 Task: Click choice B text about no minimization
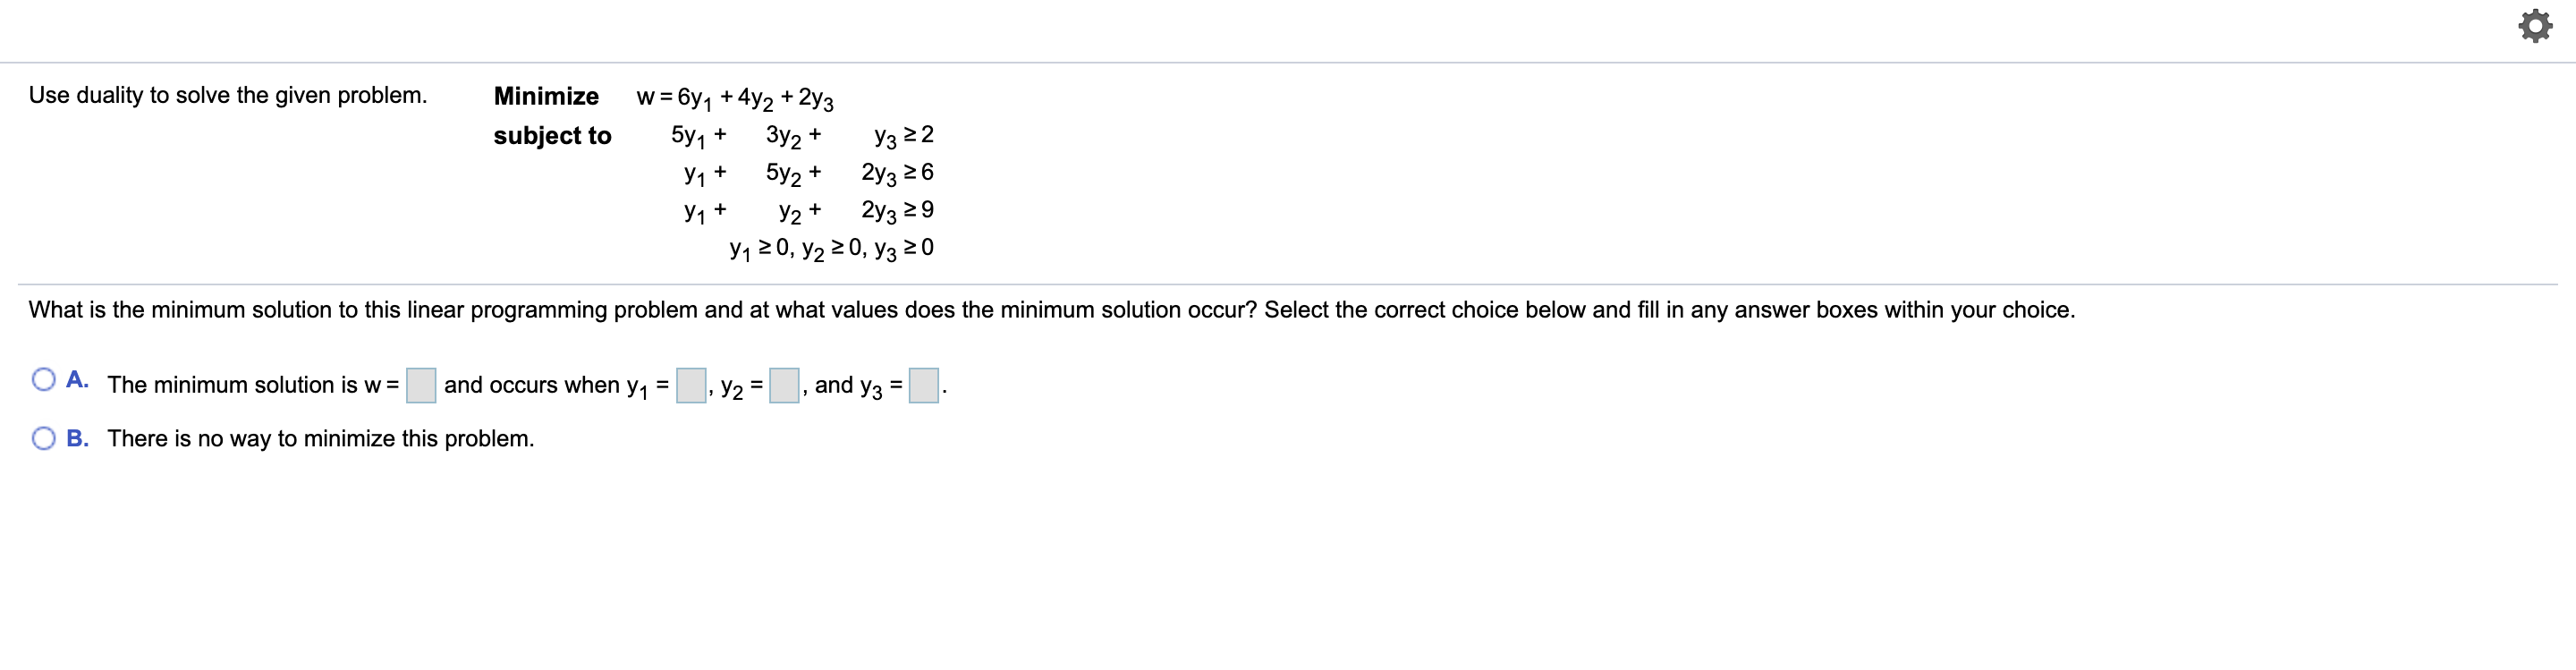320,437
